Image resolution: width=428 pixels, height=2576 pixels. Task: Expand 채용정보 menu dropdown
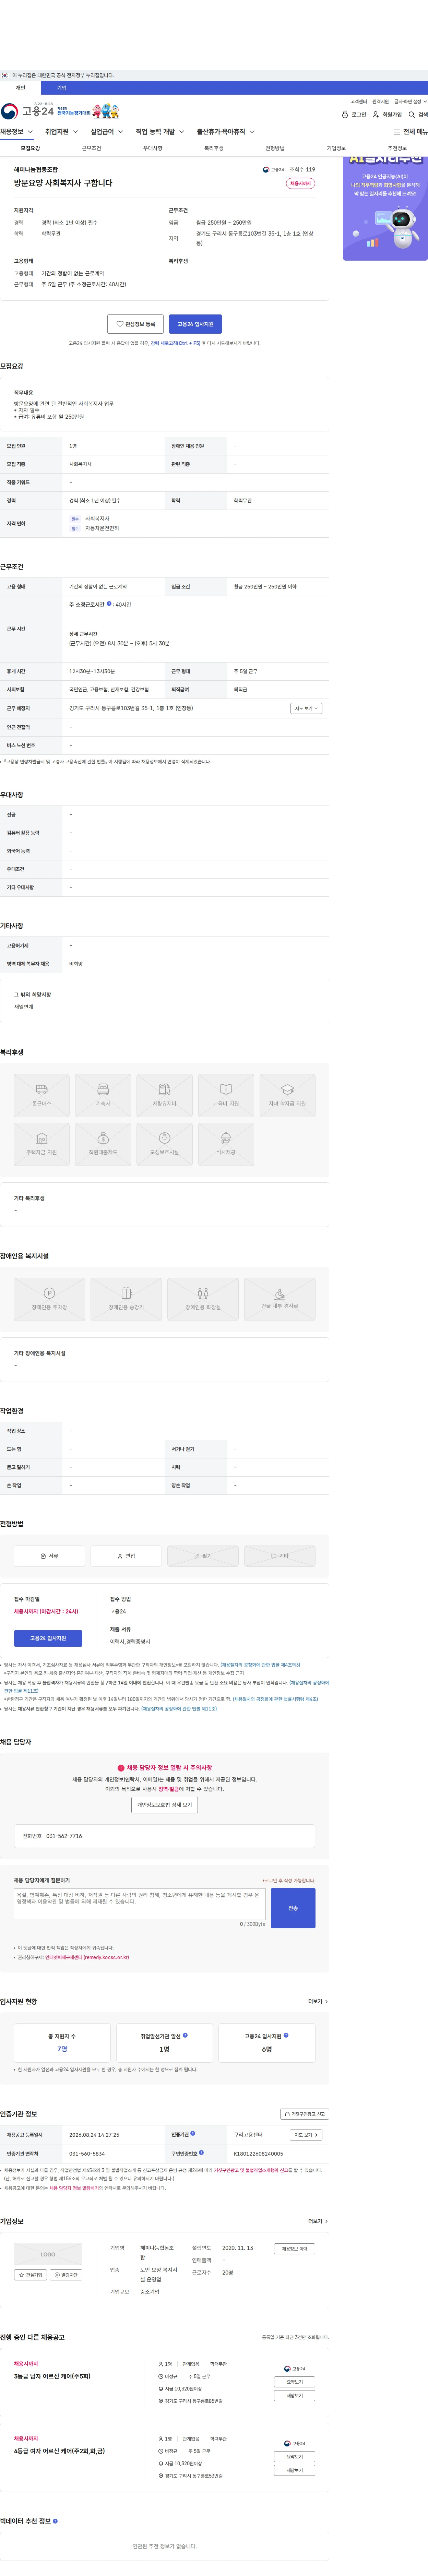17,132
